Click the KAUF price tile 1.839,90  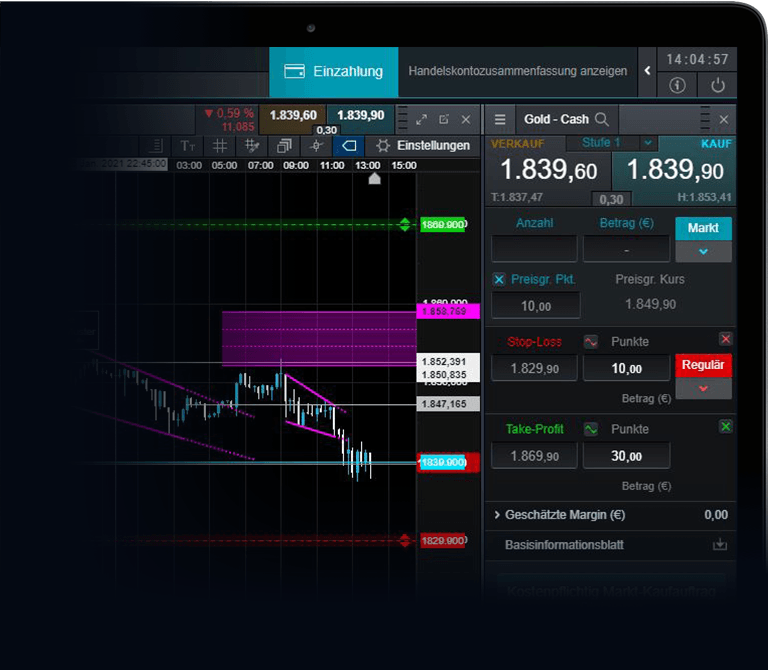pos(672,168)
